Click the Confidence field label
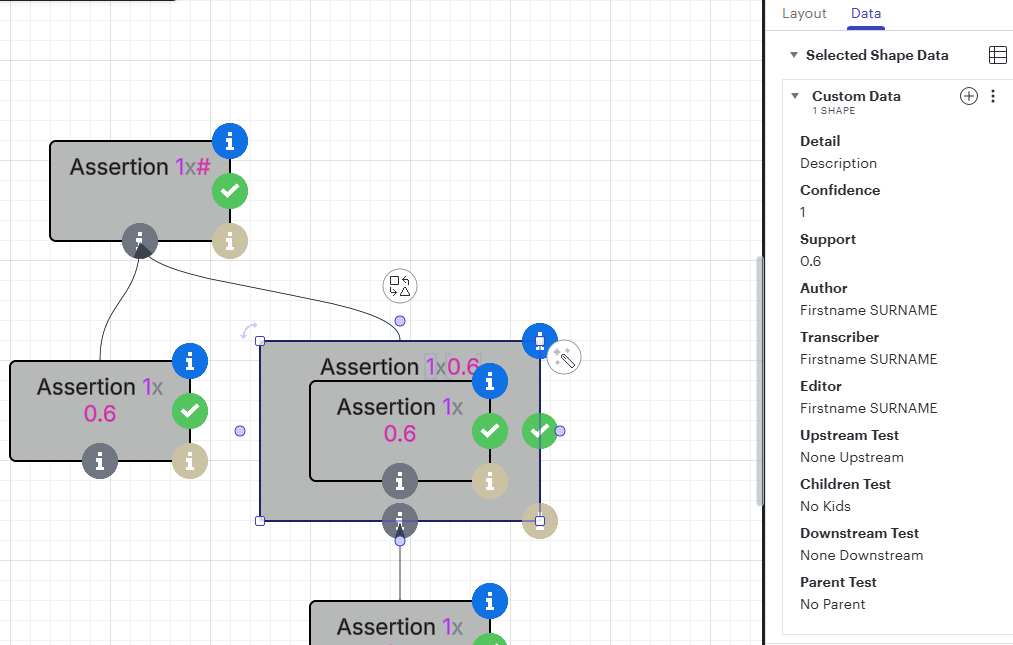The height and width of the screenshot is (645, 1013). click(x=841, y=191)
